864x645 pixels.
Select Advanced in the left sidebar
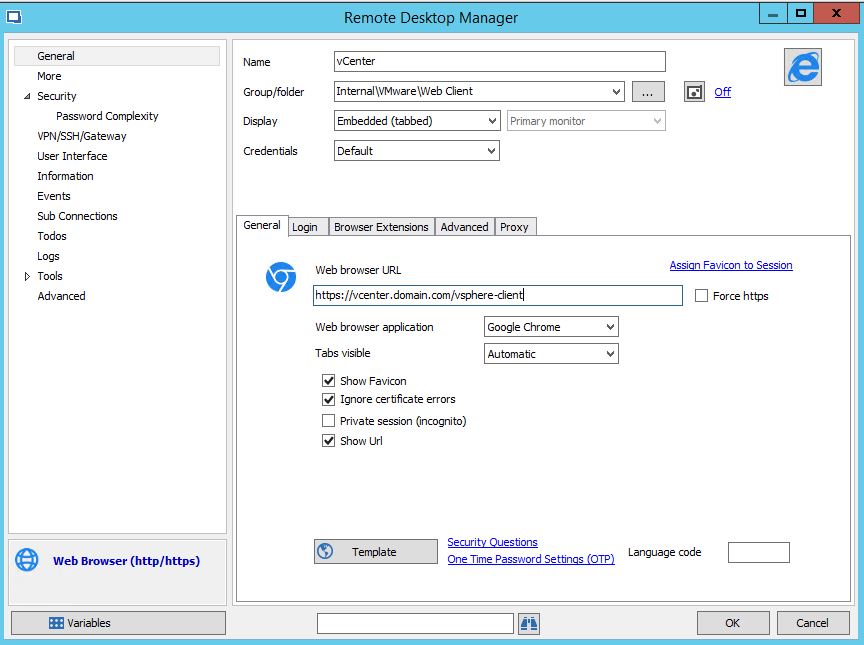click(62, 296)
